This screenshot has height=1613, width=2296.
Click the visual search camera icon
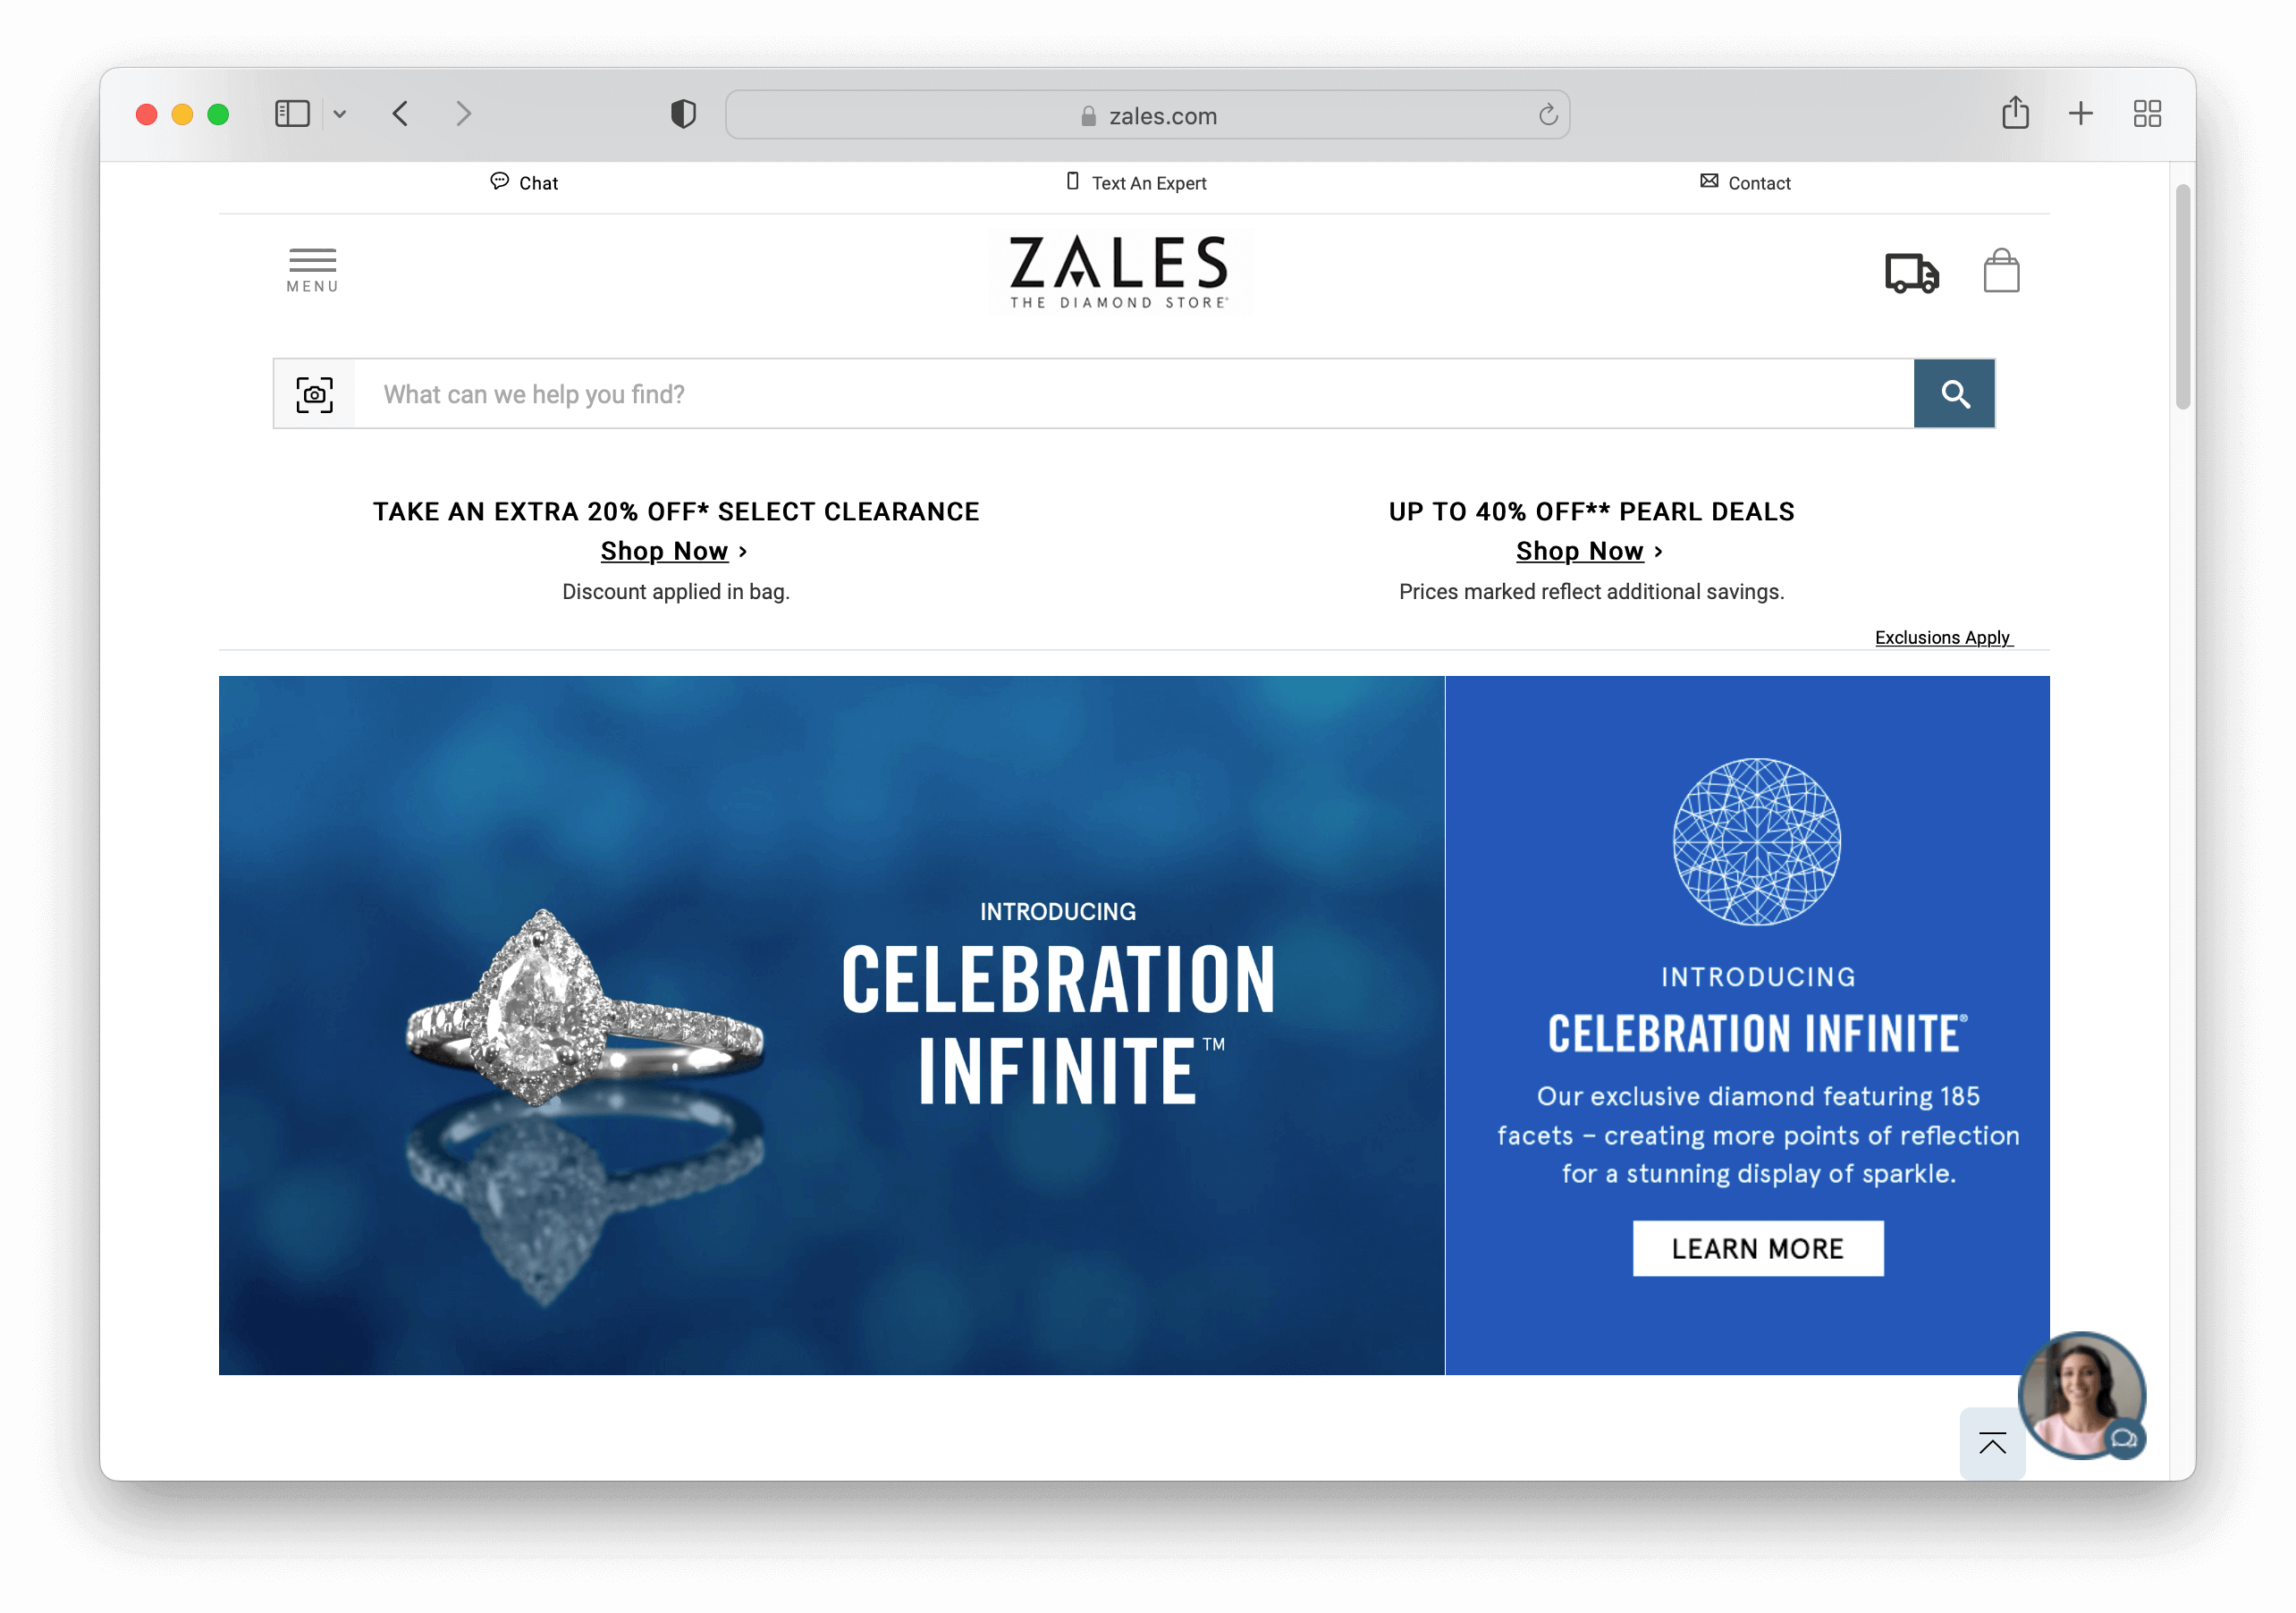pyautogui.click(x=314, y=394)
